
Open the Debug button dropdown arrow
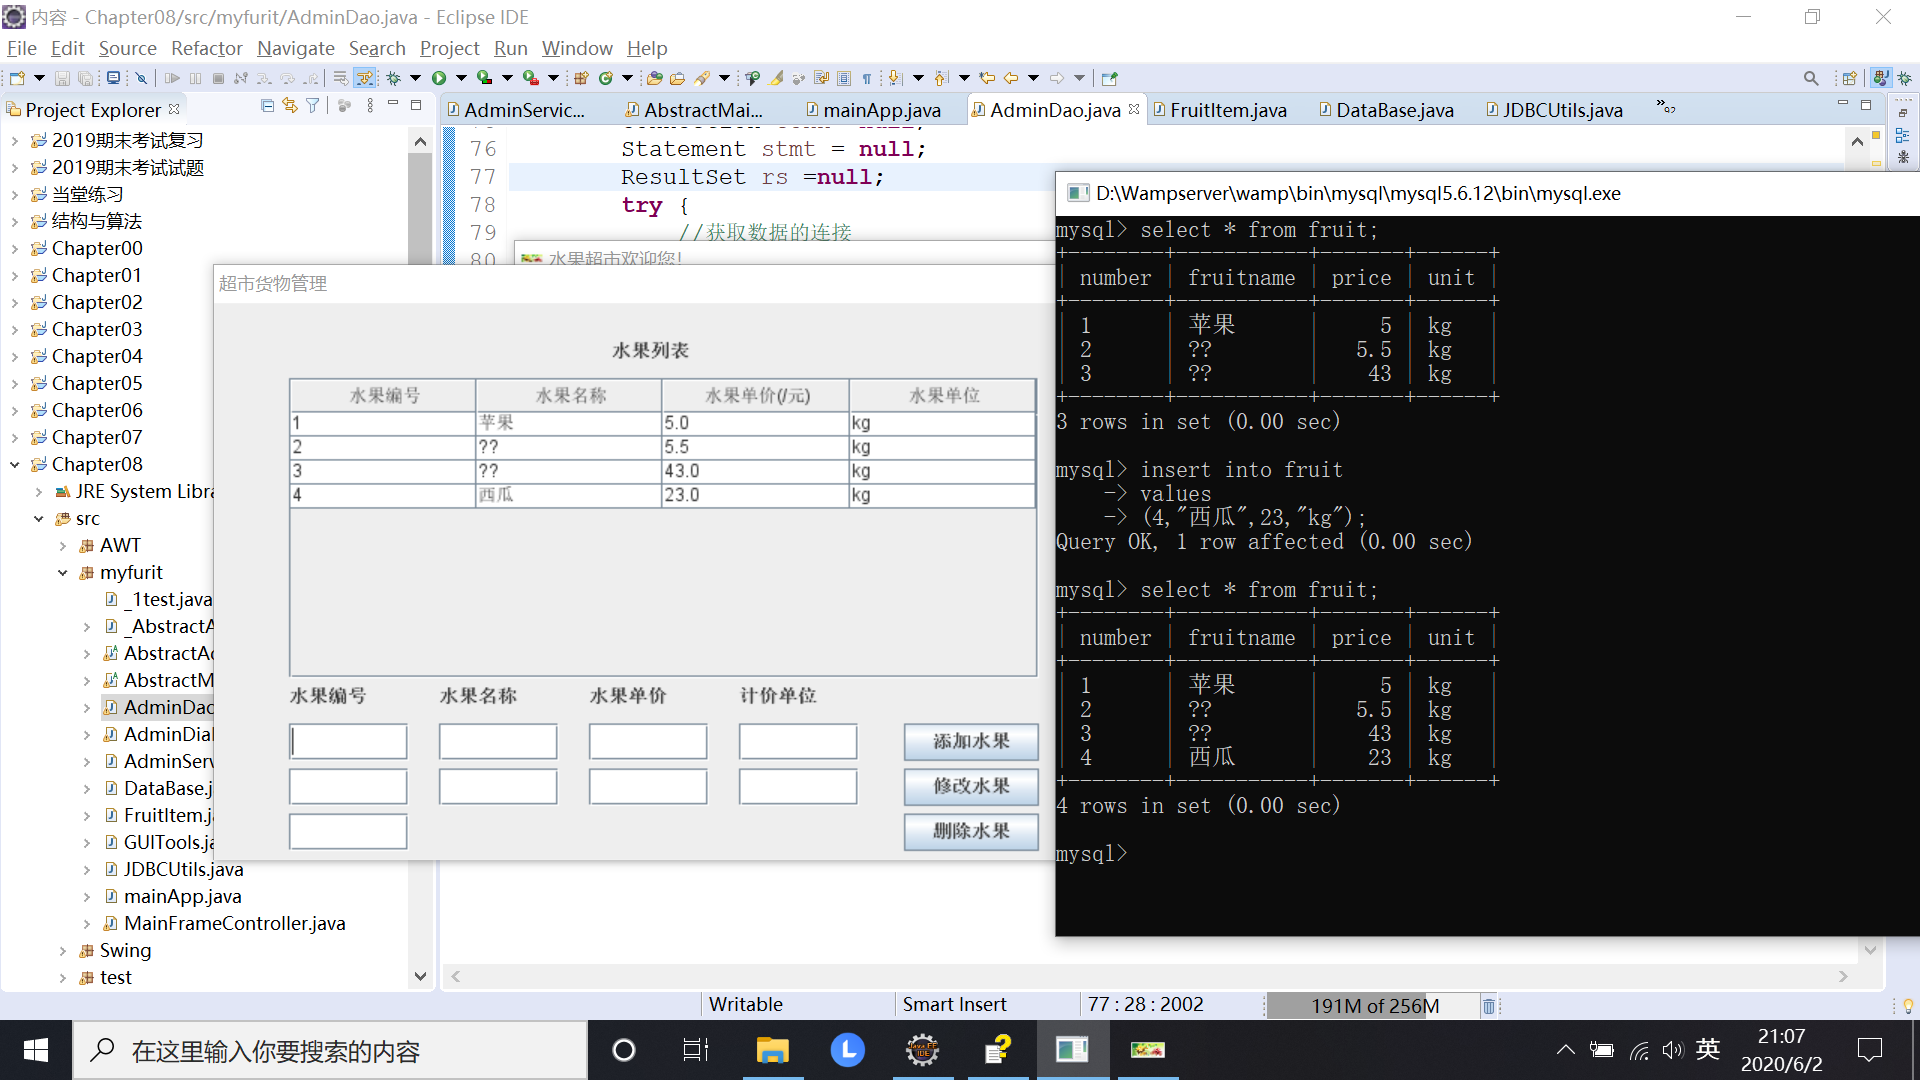point(415,78)
